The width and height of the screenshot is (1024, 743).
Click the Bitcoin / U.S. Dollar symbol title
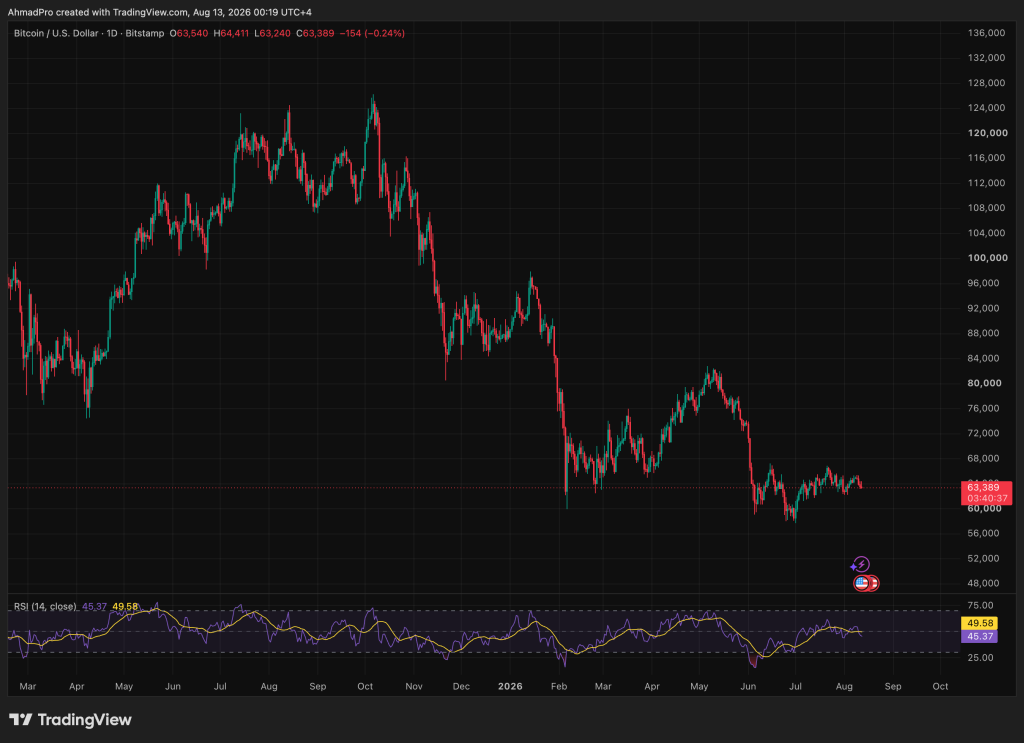[56, 33]
